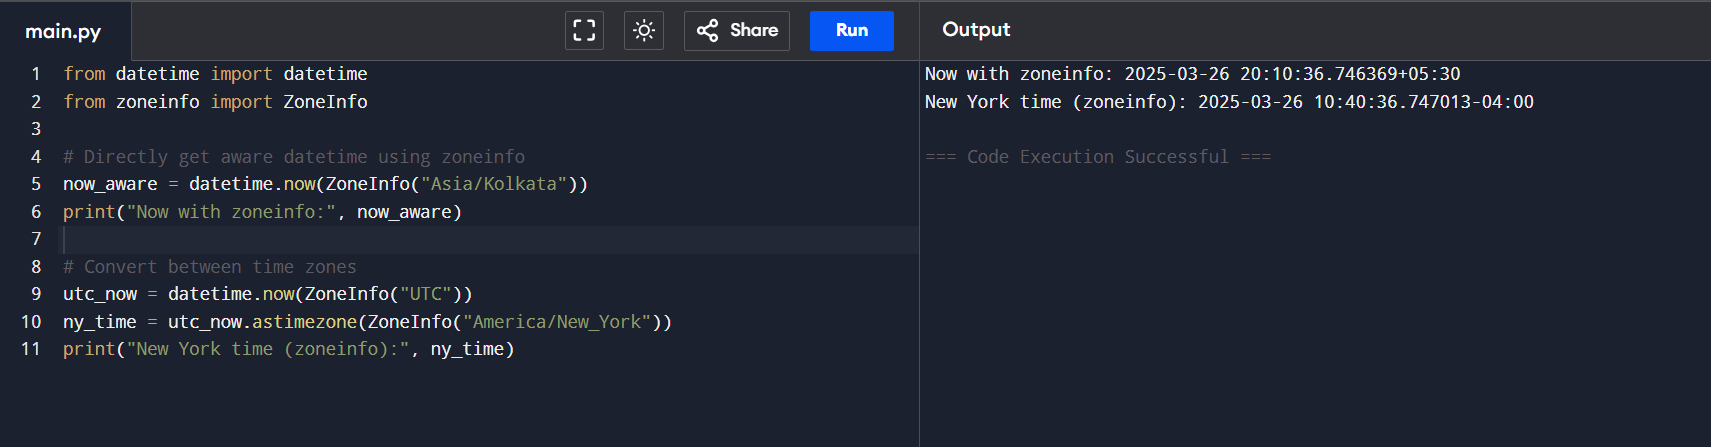Image resolution: width=1711 pixels, height=447 pixels.
Task: Select the main.py file tab
Action: (64, 31)
